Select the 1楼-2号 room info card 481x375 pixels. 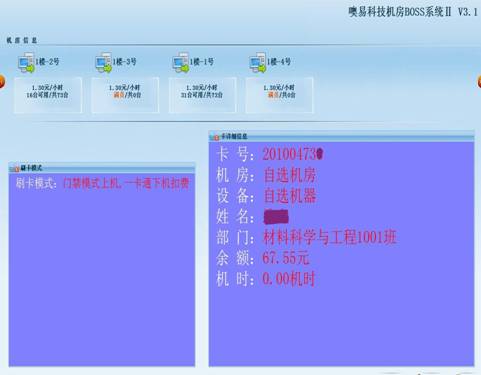48,95
